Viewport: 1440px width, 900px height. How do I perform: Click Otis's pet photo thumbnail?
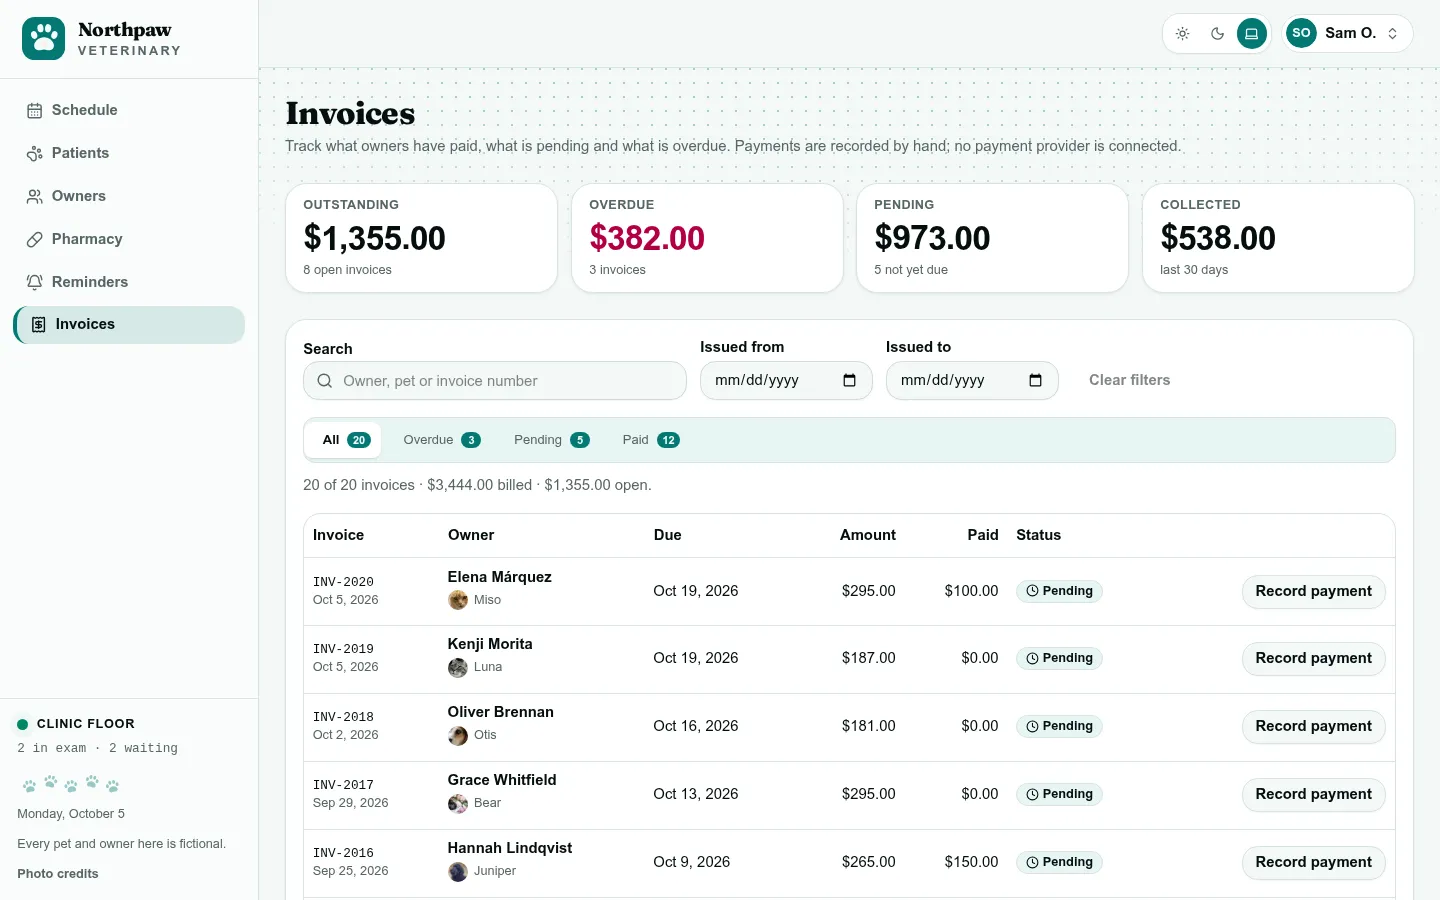click(x=458, y=735)
